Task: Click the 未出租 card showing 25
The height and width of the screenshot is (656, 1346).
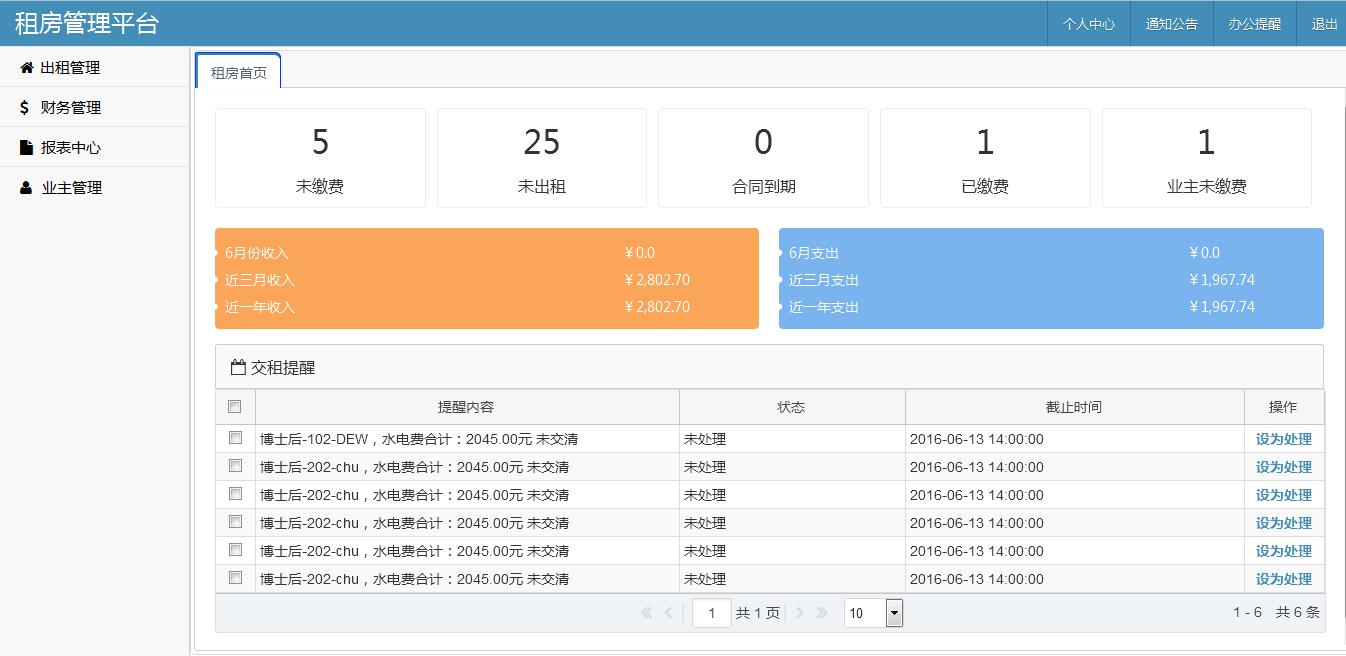Action: [541, 158]
